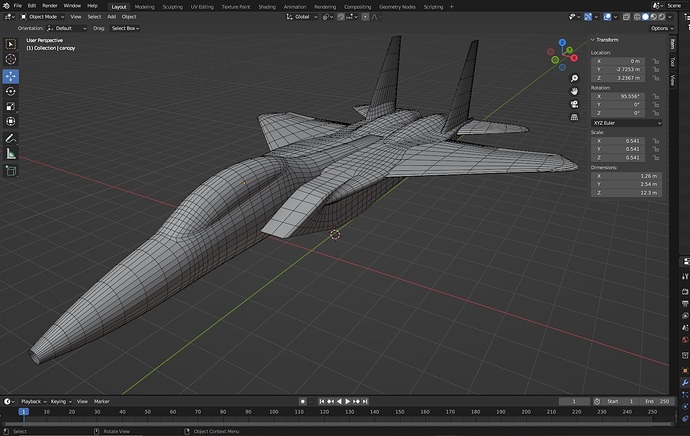Jump to the timeline end frame
This screenshot has height=436, width=690.
(365, 401)
